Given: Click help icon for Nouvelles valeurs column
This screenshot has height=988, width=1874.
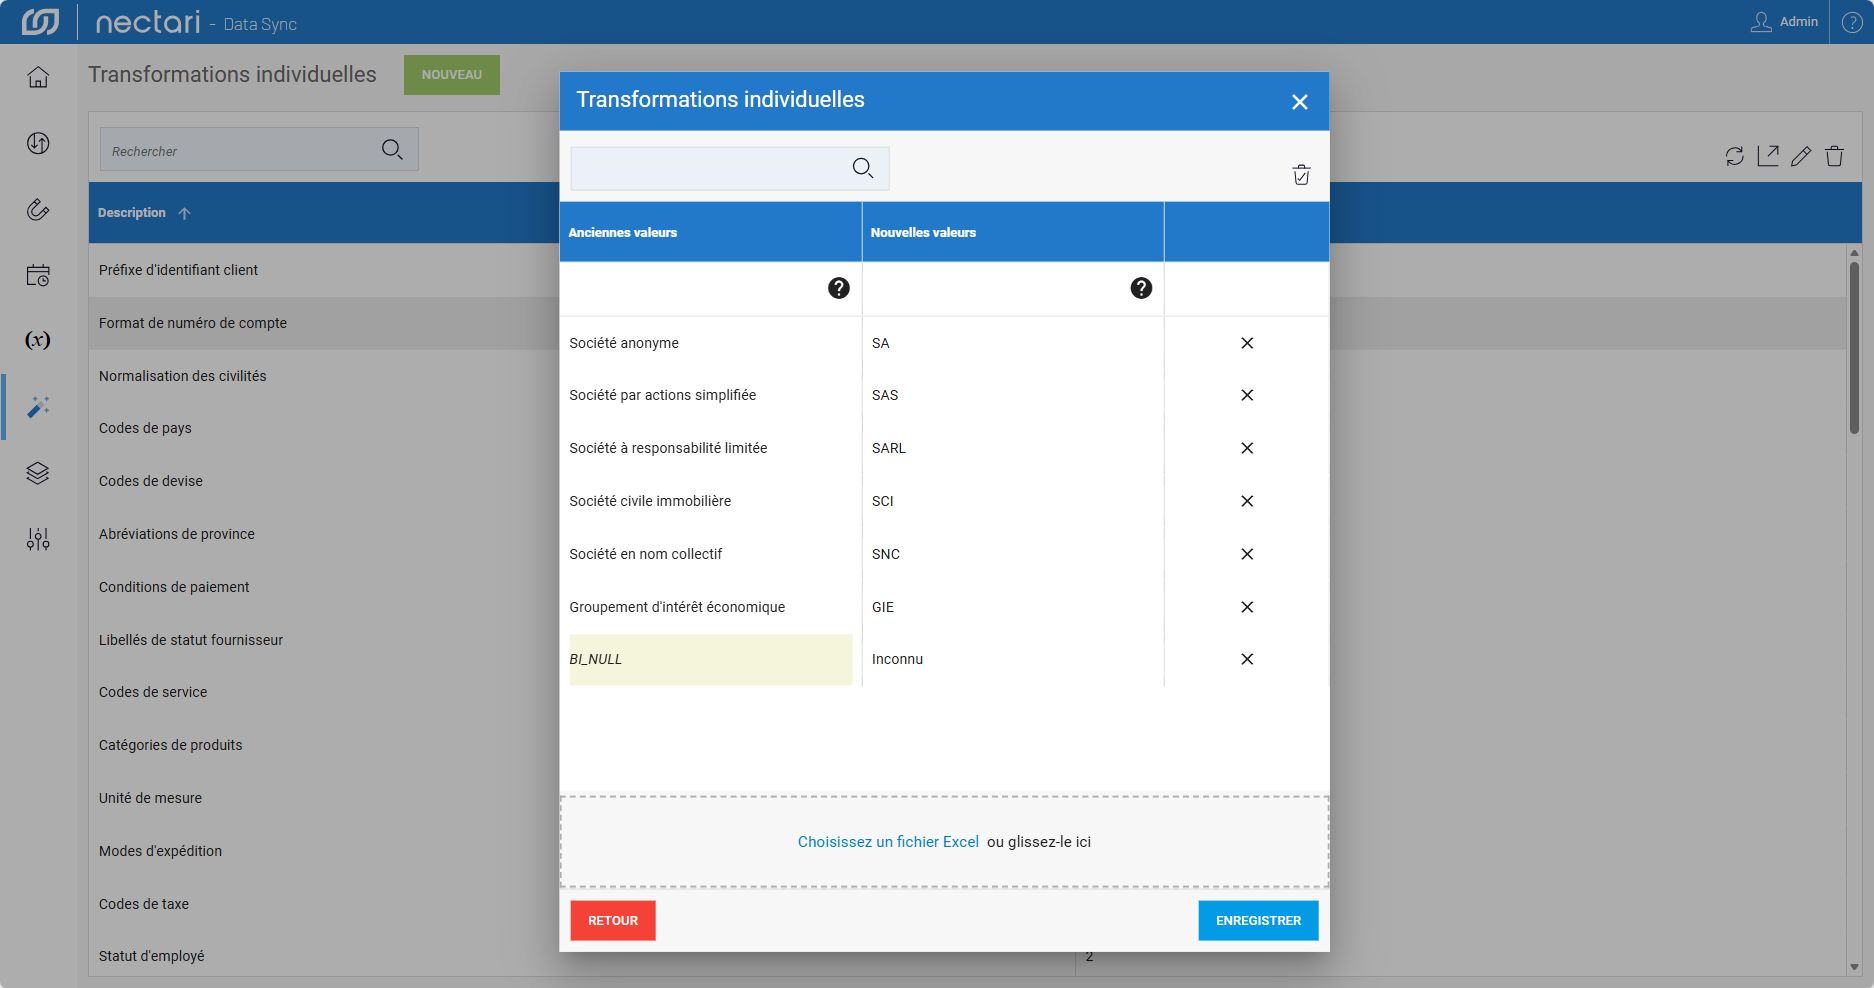Looking at the screenshot, I should [1141, 288].
